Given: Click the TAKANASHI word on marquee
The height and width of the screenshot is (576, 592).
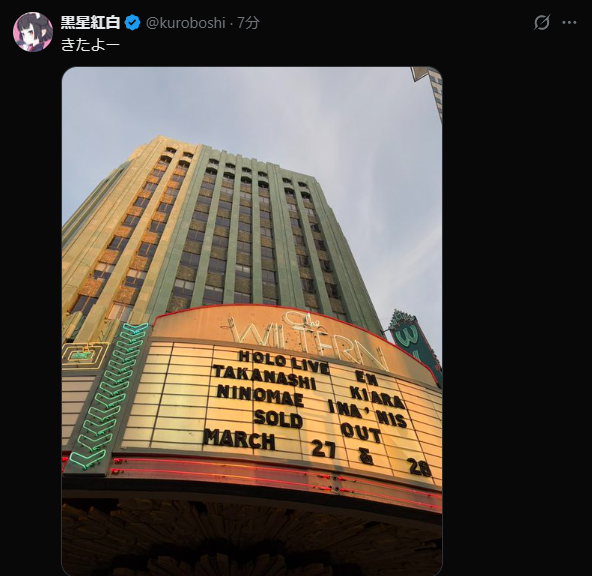Looking at the screenshot, I should (264, 377).
